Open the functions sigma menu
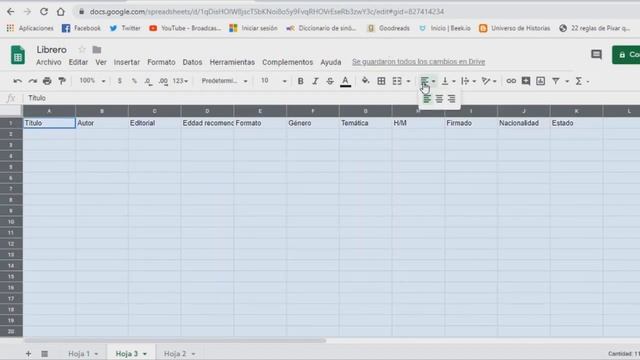Viewport: 640px width, 360px height. (x=582, y=81)
